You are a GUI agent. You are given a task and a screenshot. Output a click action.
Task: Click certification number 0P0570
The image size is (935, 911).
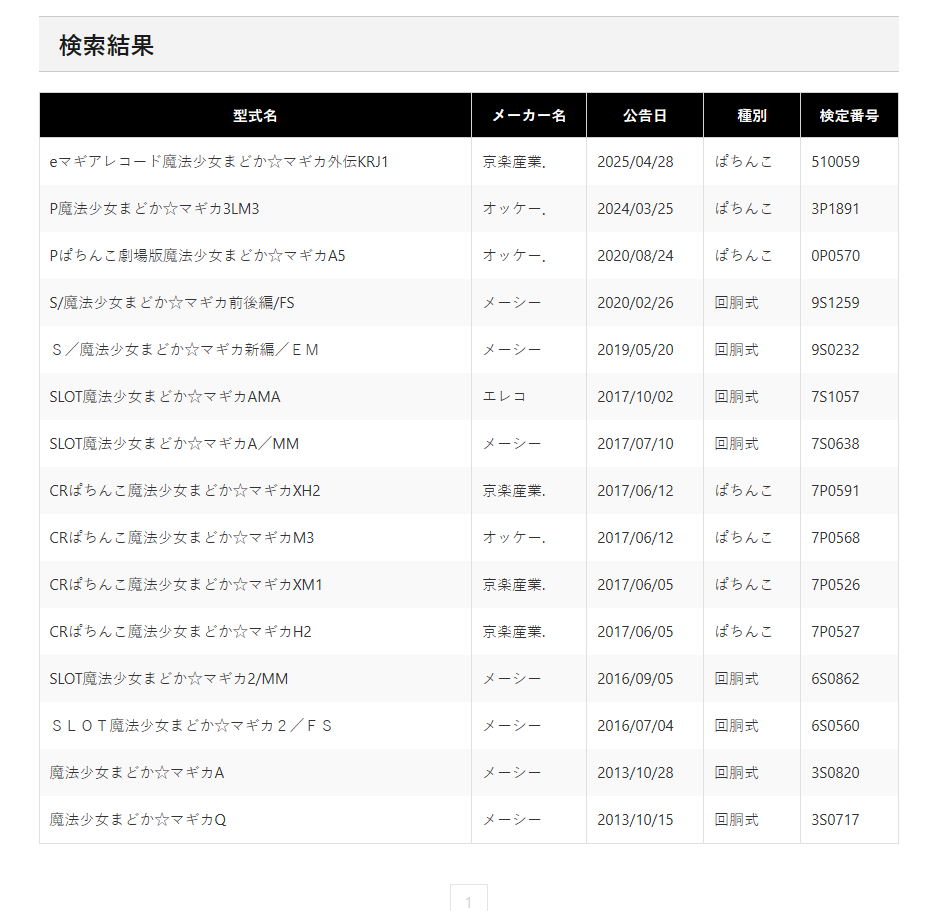click(835, 256)
